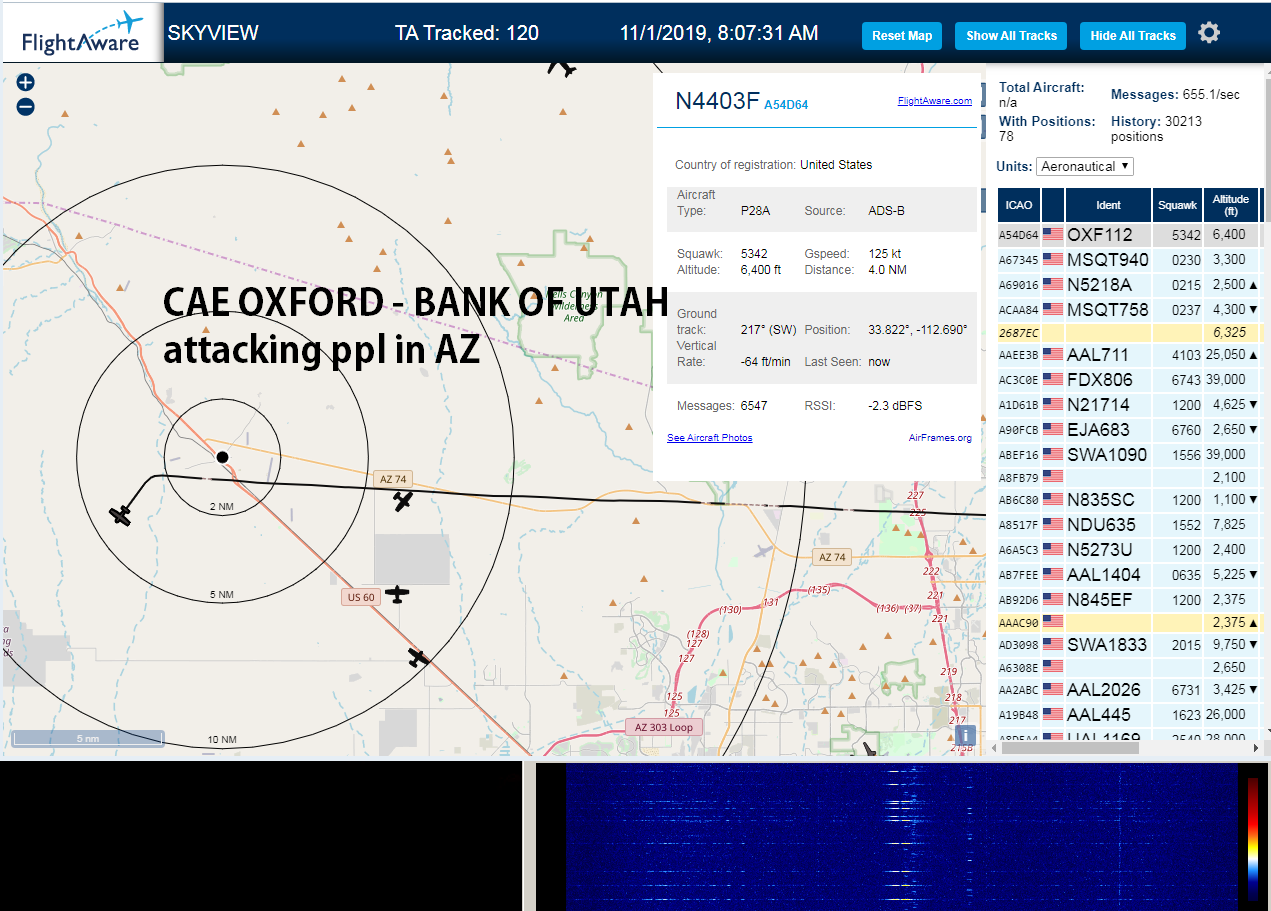Click the N4403F registration heading

click(x=717, y=101)
